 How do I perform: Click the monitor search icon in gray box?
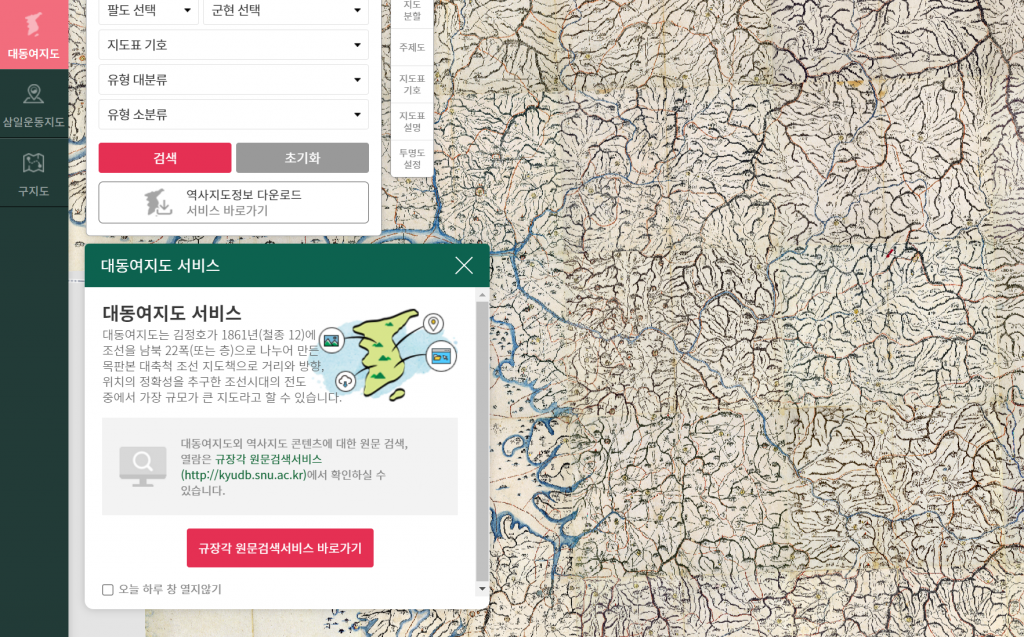pyautogui.click(x=142, y=466)
